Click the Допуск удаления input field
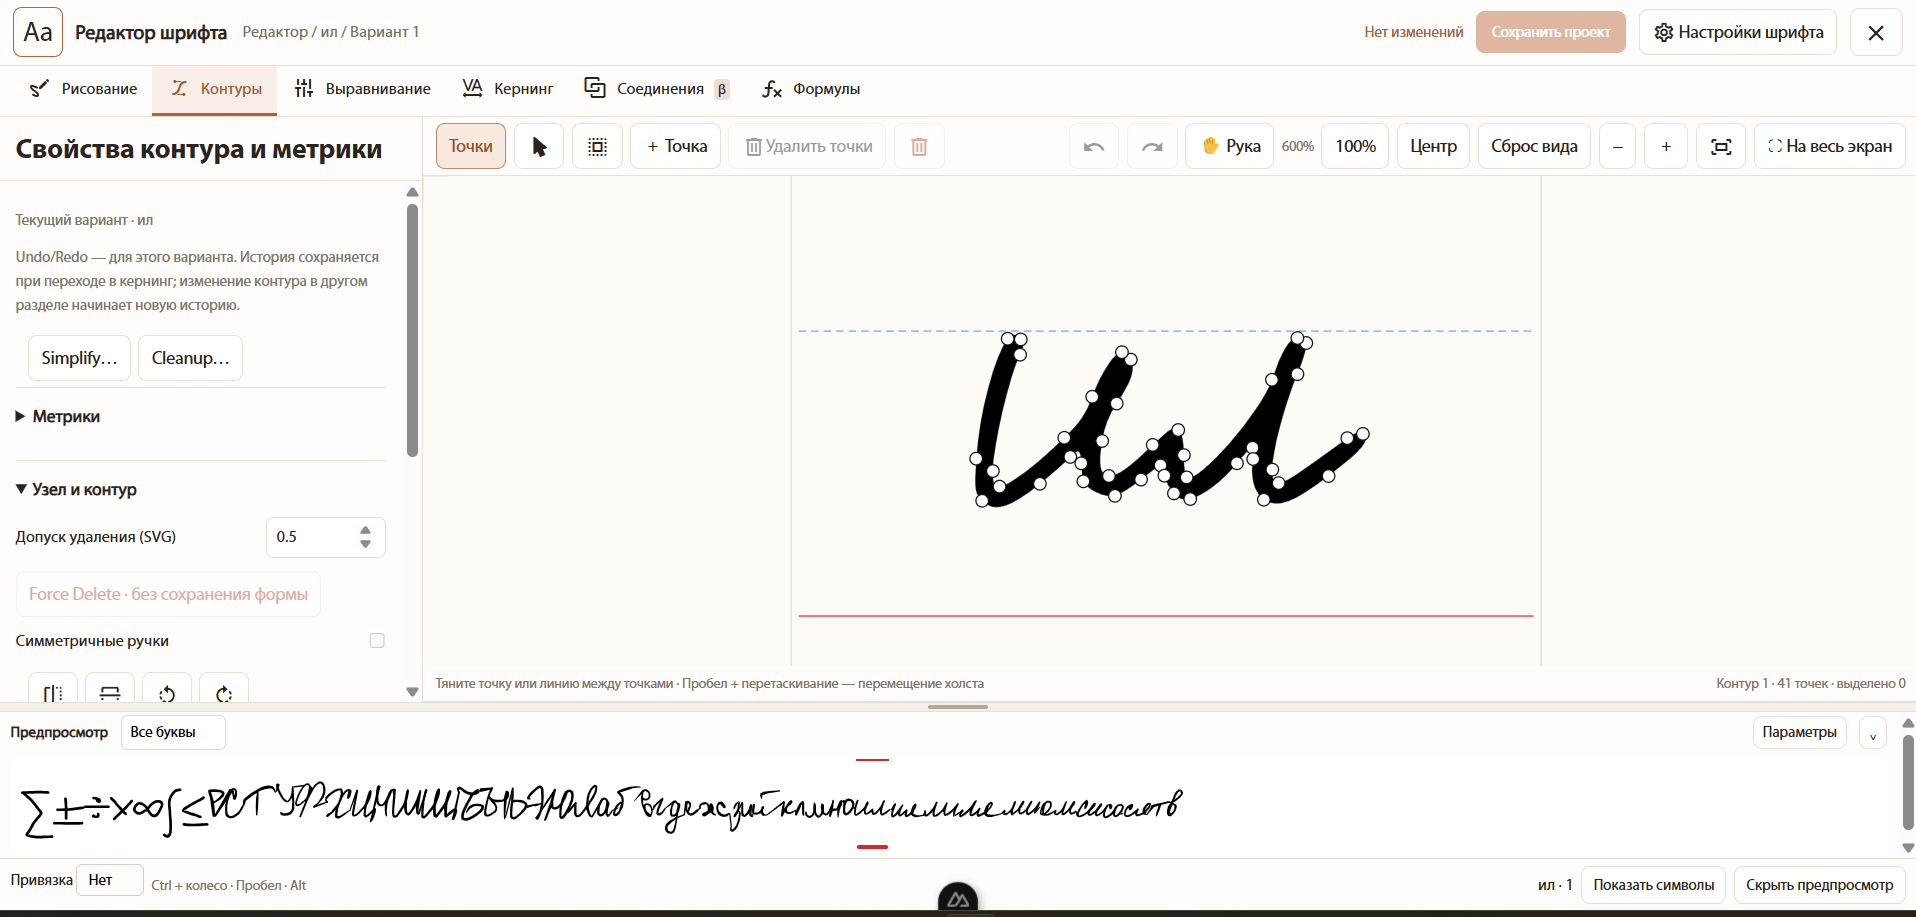The height and width of the screenshot is (917, 1916). 326,537
